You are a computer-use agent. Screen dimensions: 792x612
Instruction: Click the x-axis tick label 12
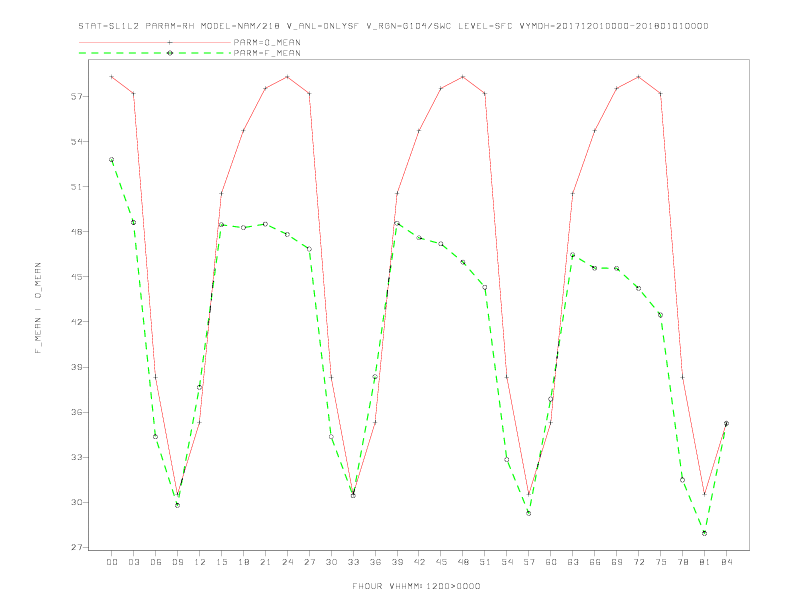tap(200, 562)
